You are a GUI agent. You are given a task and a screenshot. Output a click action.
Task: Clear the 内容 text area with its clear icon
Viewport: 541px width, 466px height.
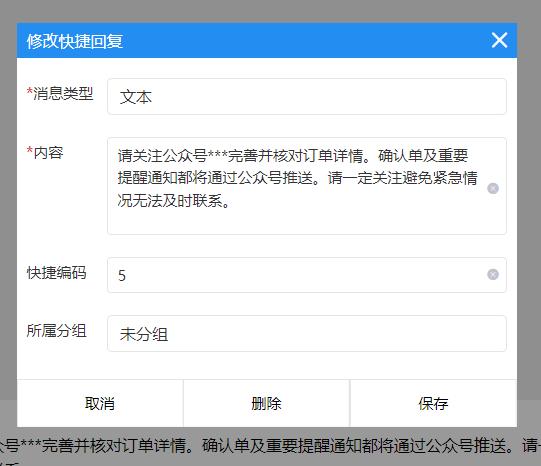click(493, 188)
